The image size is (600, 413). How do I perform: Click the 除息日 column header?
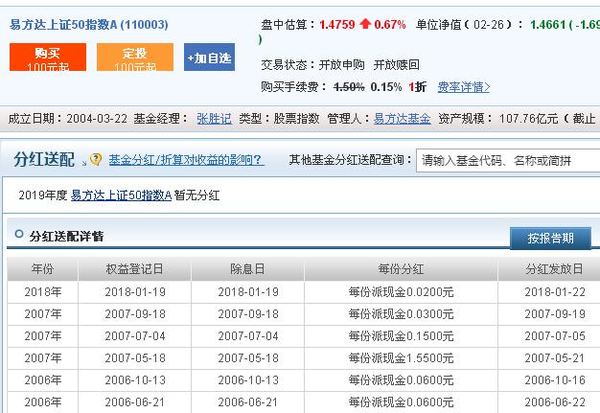(248, 269)
